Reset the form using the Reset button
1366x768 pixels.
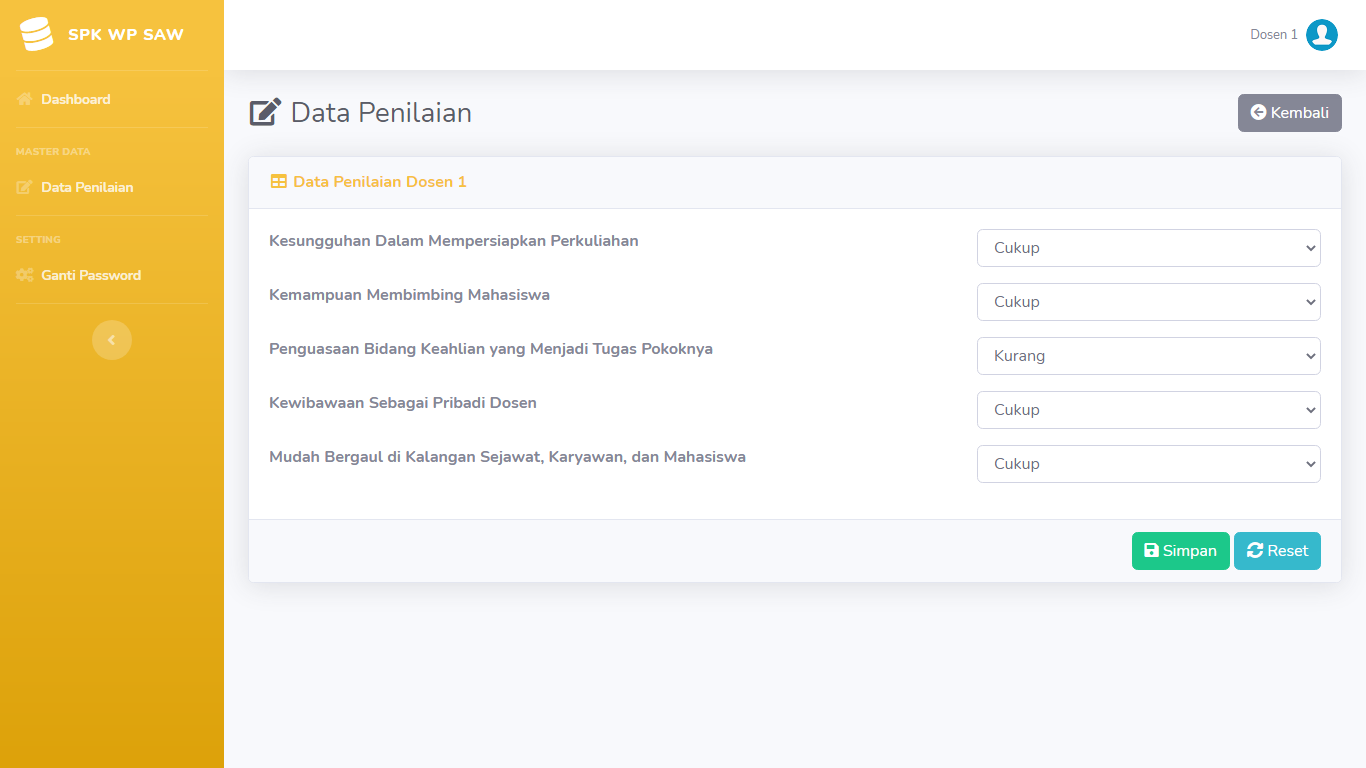click(x=1277, y=550)
